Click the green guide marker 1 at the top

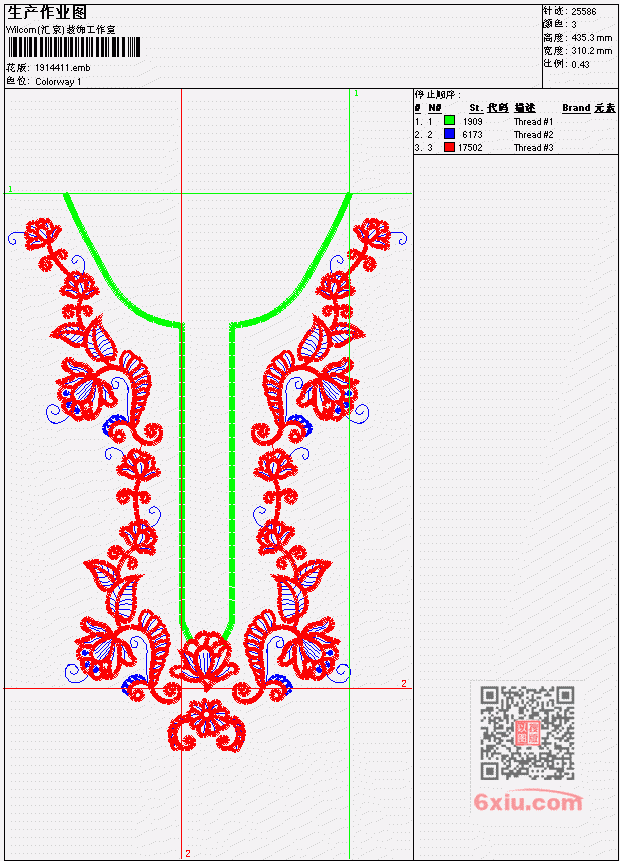click(356, 93)
